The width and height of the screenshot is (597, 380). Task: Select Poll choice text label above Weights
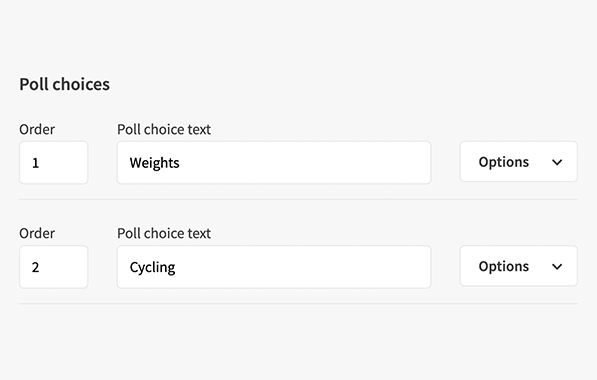coord(164,129)
